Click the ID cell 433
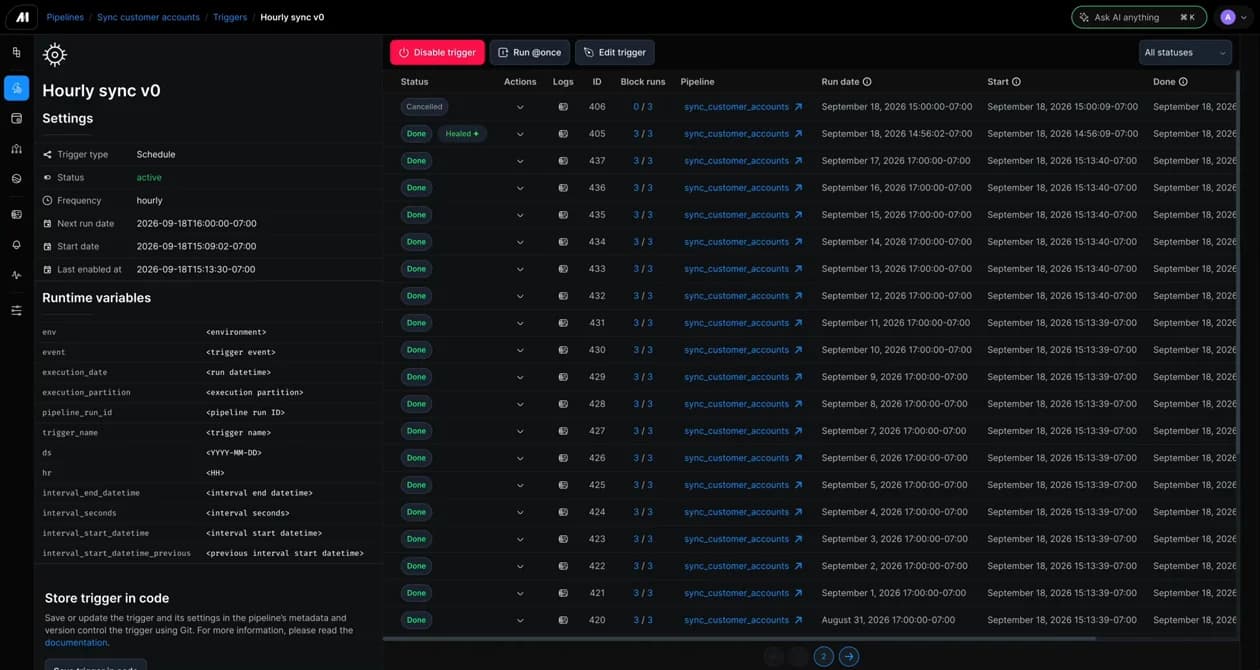The image size is (1260, 670). click(x=597, y=269)
